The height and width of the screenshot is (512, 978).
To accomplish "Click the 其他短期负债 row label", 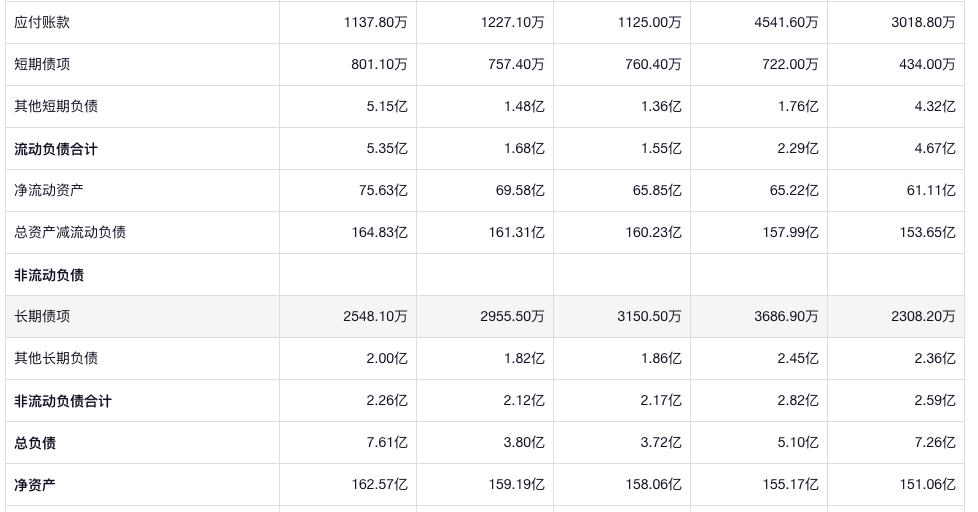I will coord(56,106).
